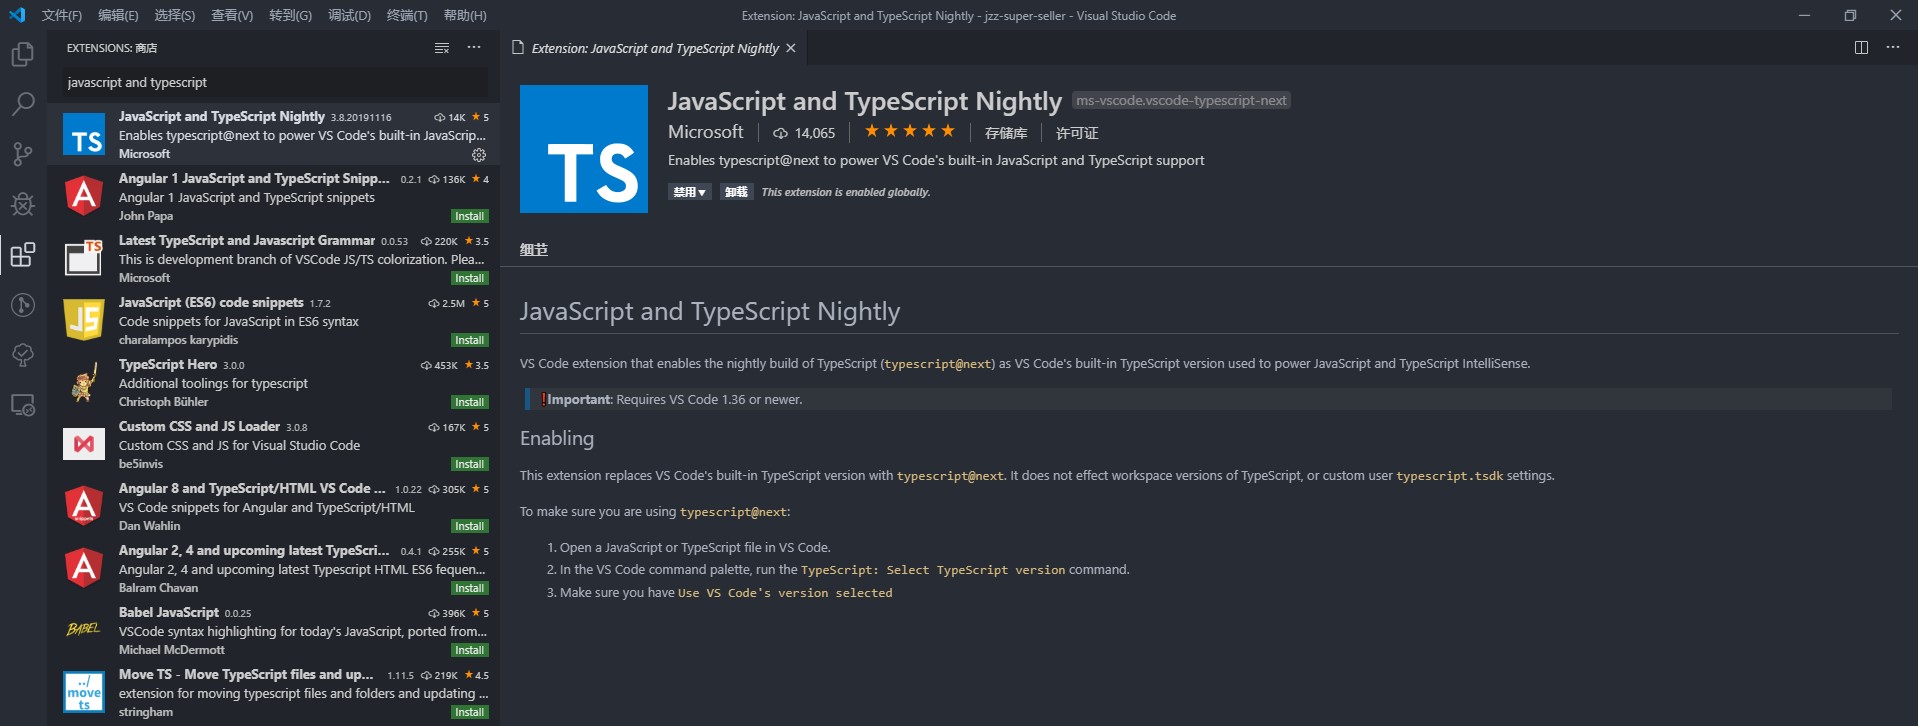
Task: Open the Remote Explorer icon in activity bar
Action: click(x=22, y=405)
